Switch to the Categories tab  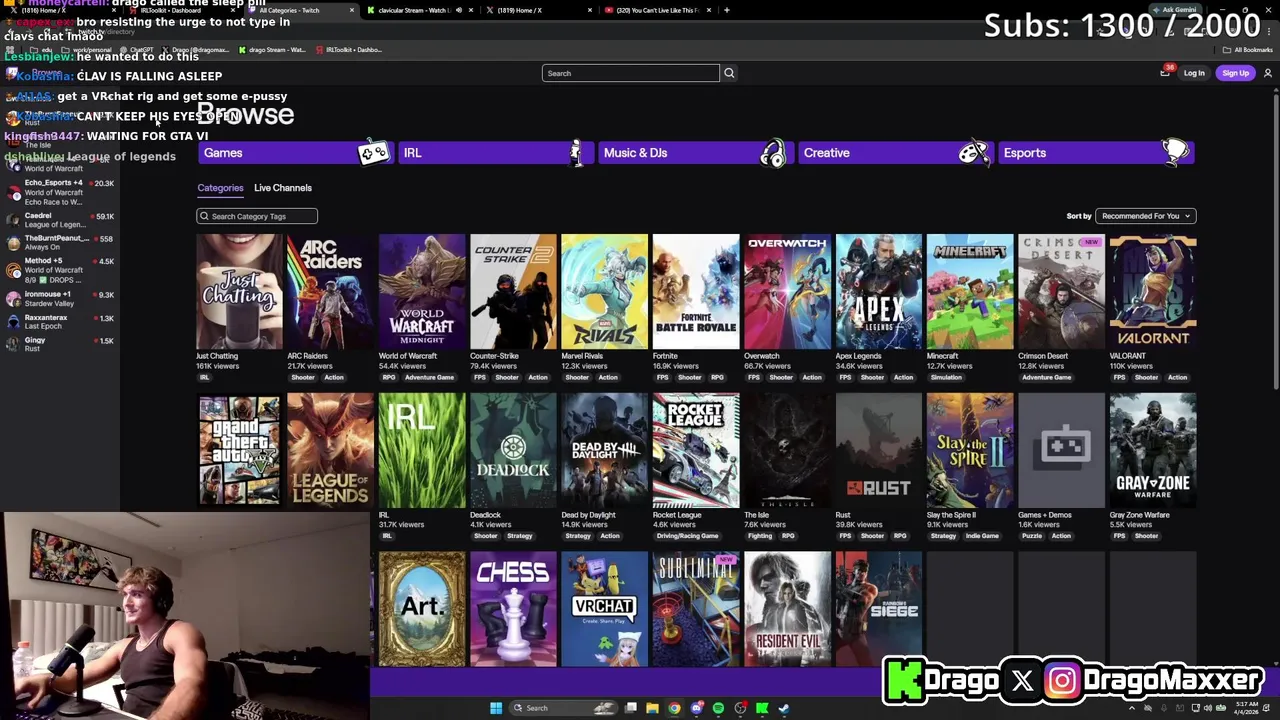[220, 188]
